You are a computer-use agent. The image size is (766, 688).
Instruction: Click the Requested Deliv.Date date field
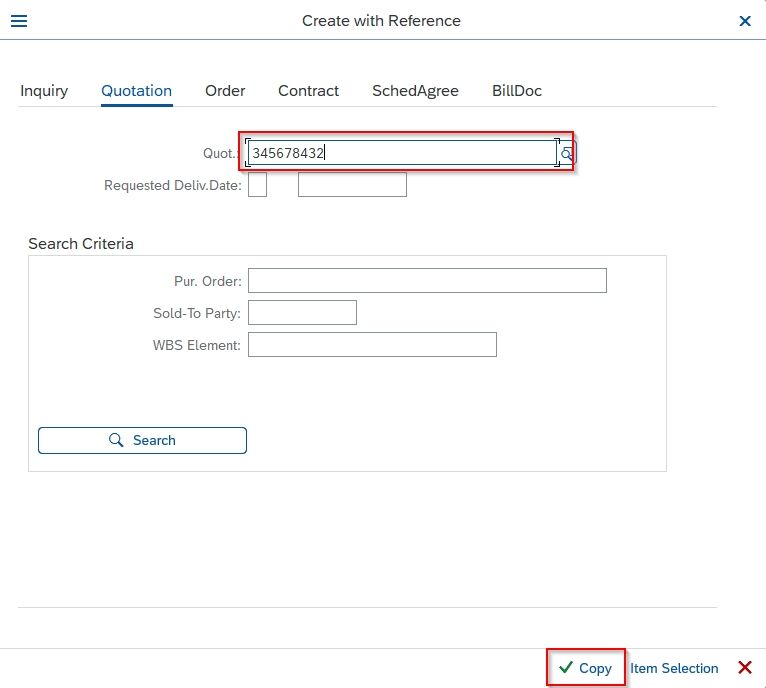point(352,185)
